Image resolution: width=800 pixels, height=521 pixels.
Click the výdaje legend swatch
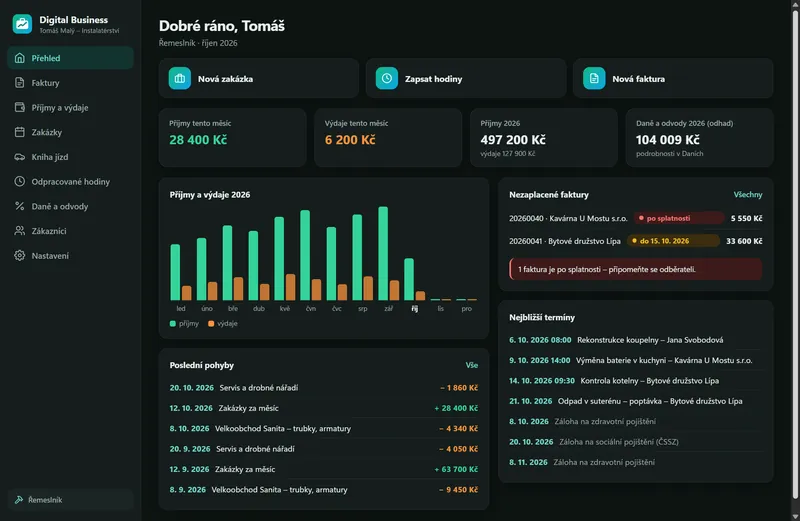pos(211,324)
